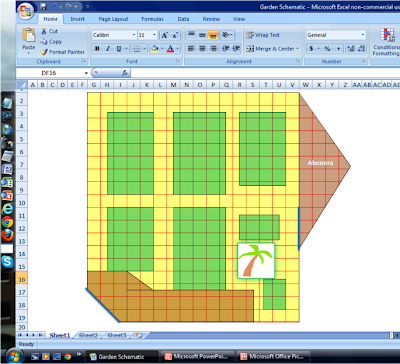Open the fill color dropdown arrow
The width and height of the screenshot is (400, 364).
point(161,49)
